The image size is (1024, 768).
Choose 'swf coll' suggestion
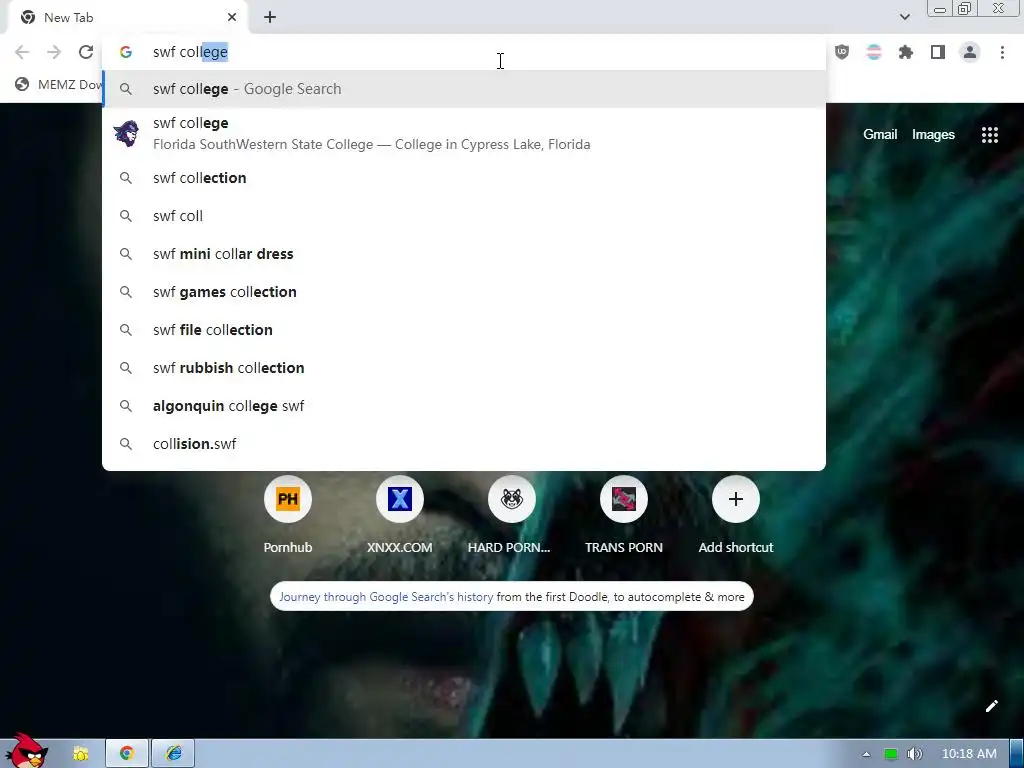coord(464,216)
